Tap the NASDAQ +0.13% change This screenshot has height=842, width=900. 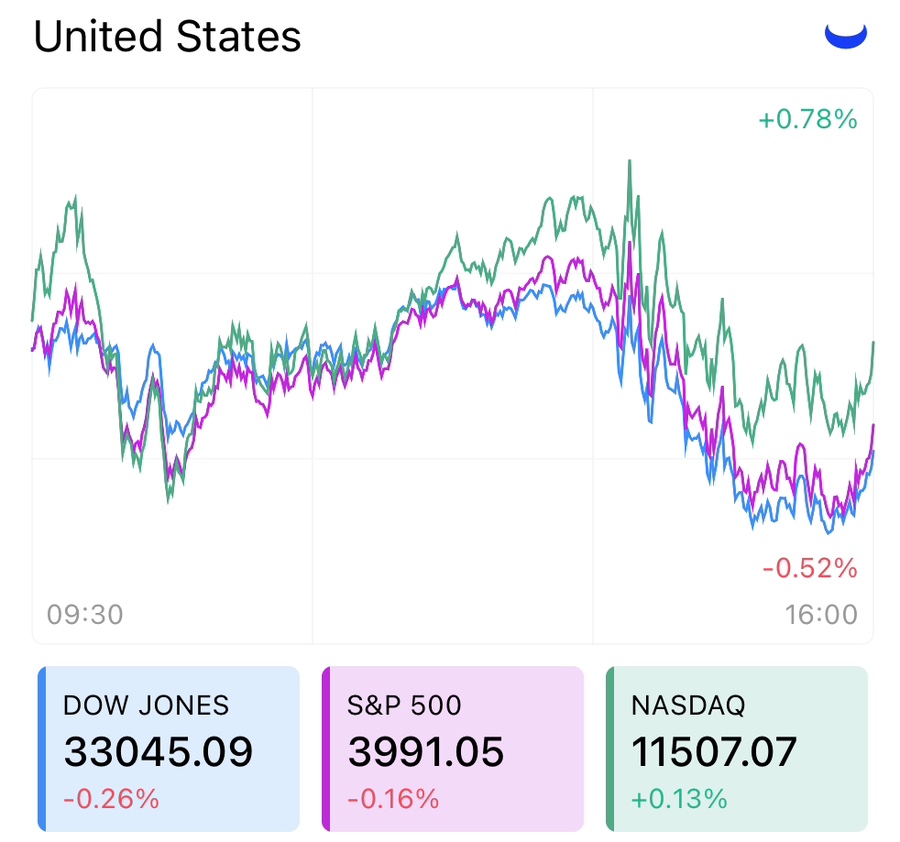[x=679, y=800]
